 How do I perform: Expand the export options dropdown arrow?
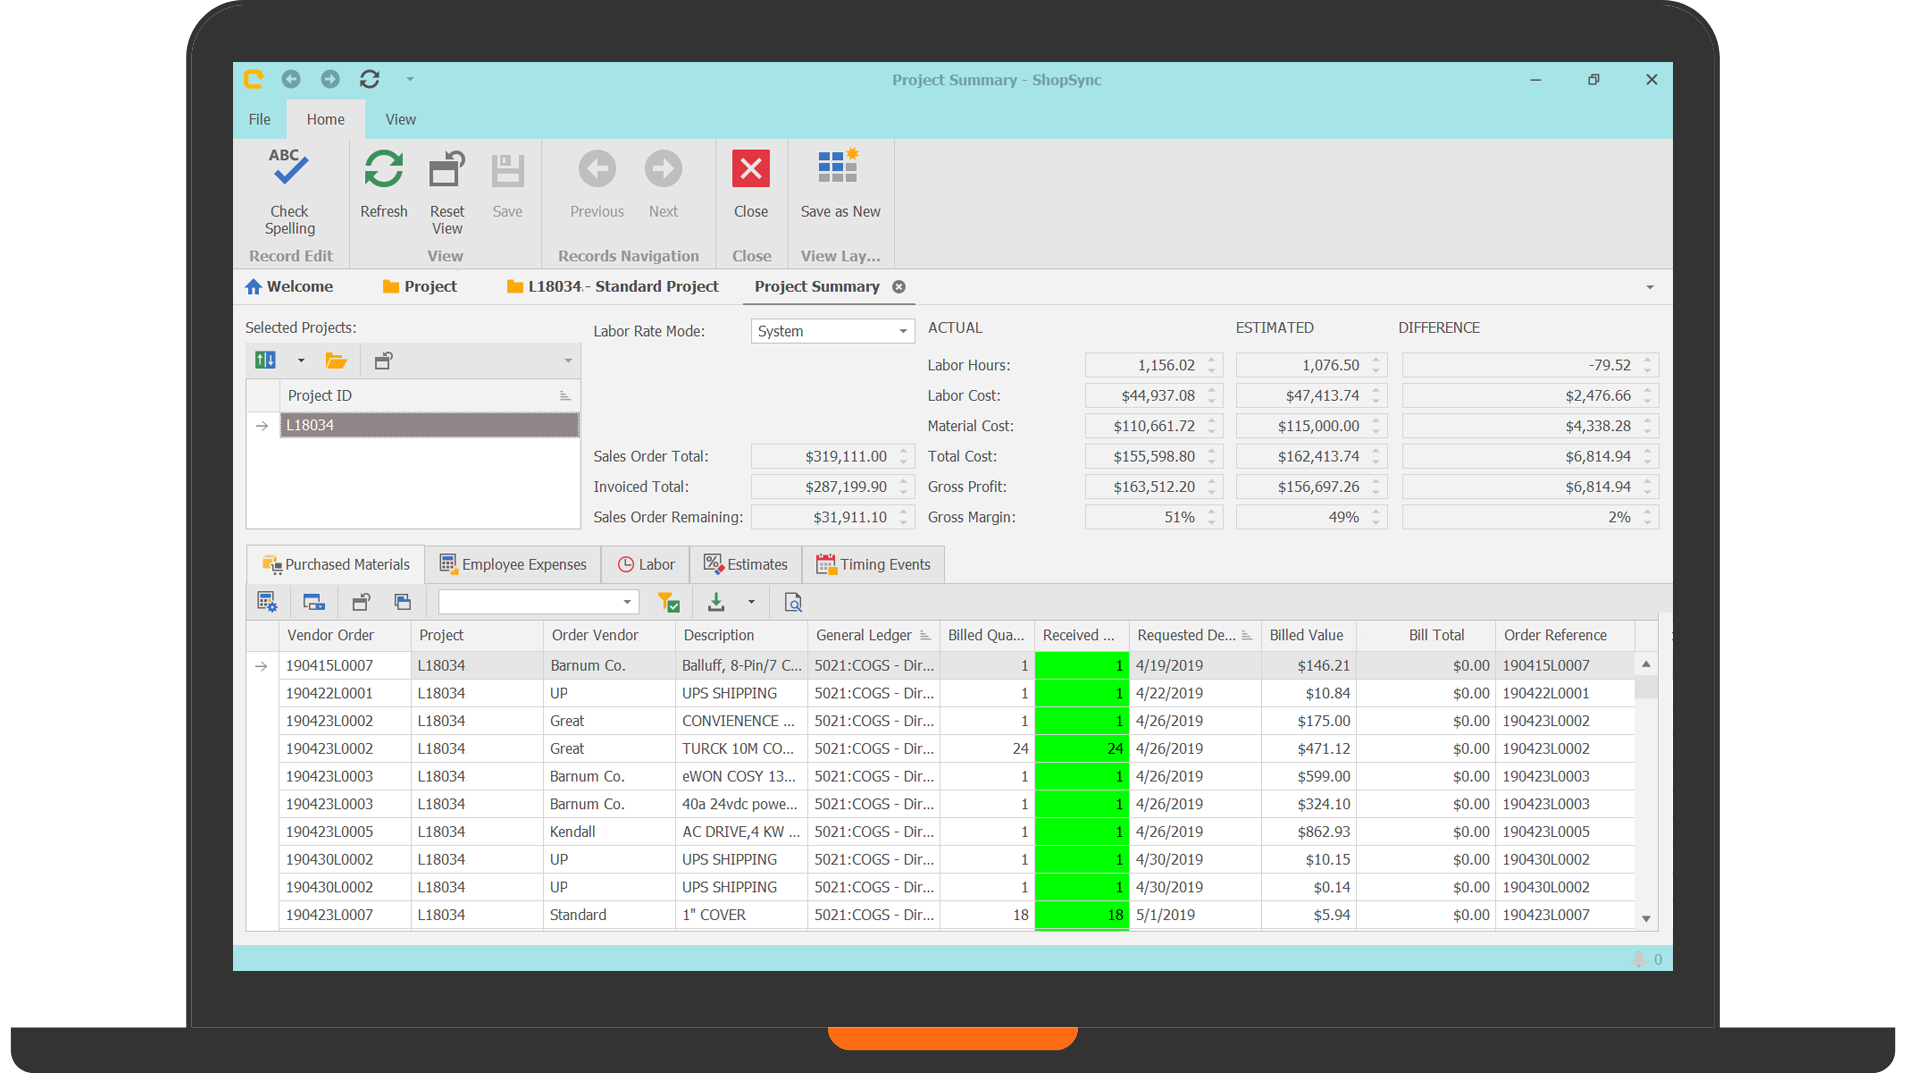[751, 602]
